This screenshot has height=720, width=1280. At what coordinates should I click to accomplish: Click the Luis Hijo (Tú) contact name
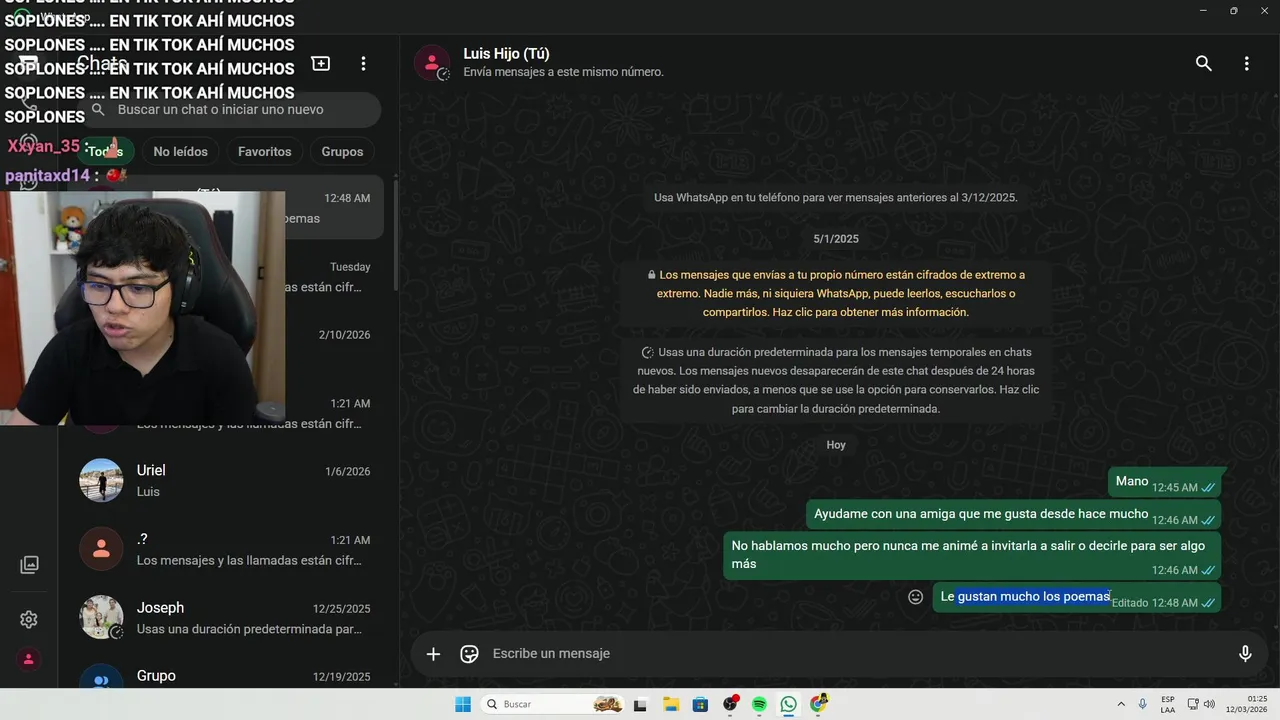(x=506, y=54)
